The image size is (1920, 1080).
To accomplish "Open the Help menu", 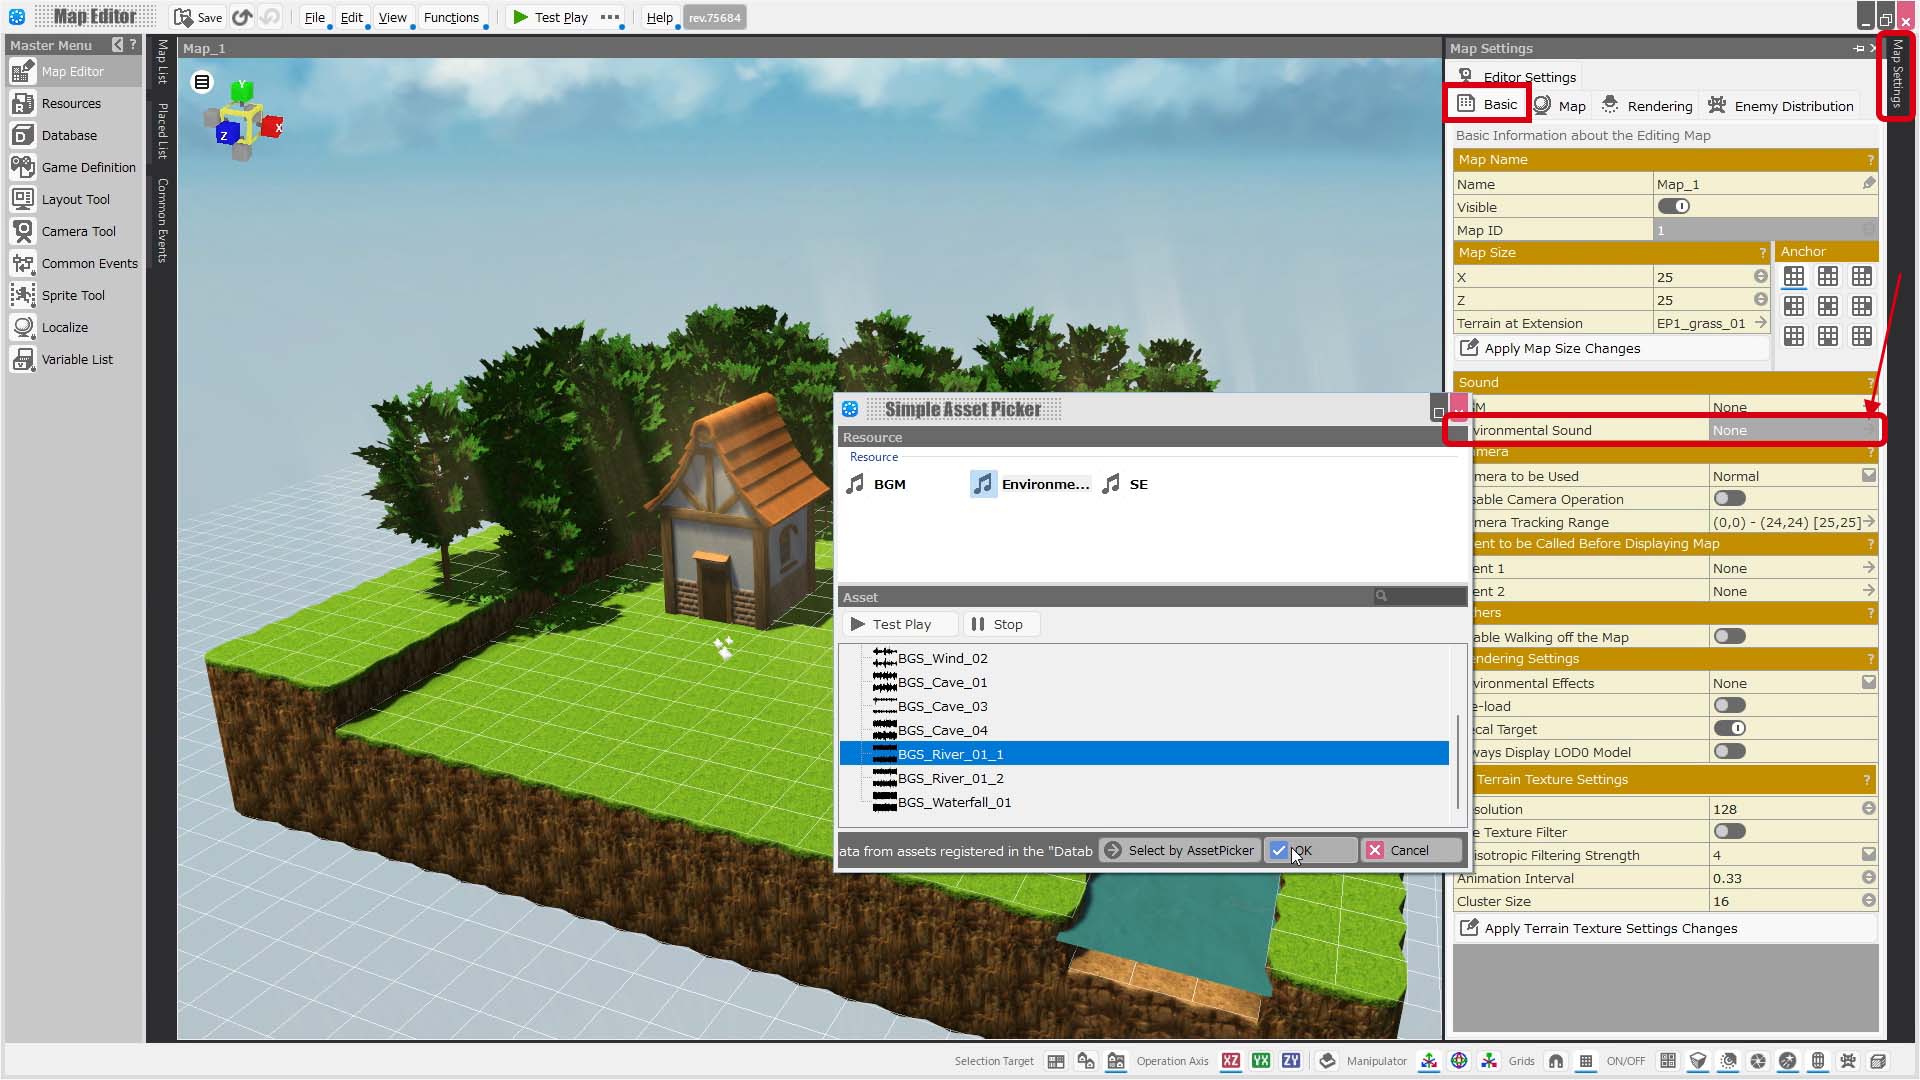I will click(659, 17).
